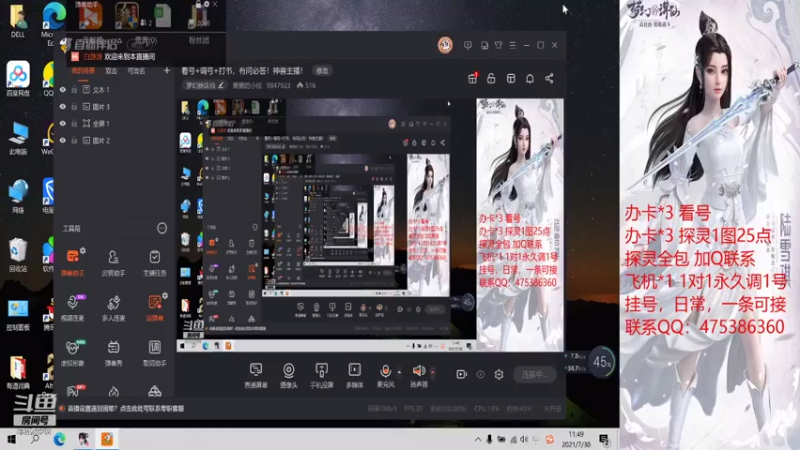Open Windows Start menu

11,439
